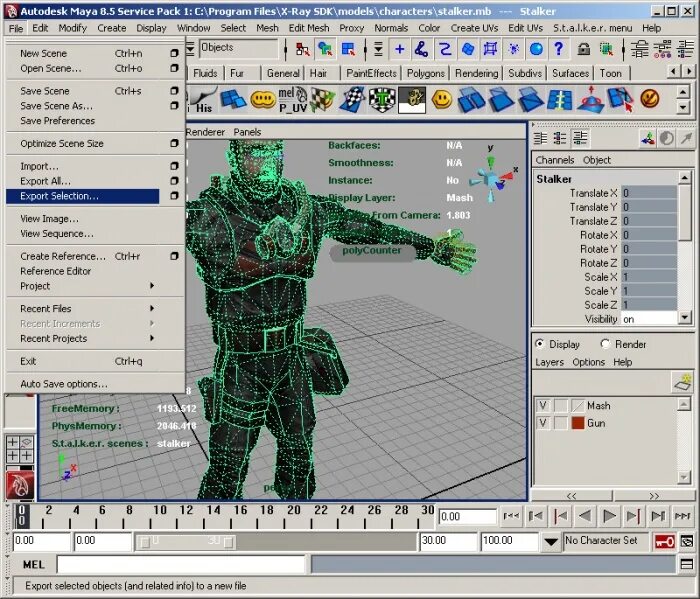Toggle the rendering selection mask sphere icon

(x=536, y=49)
